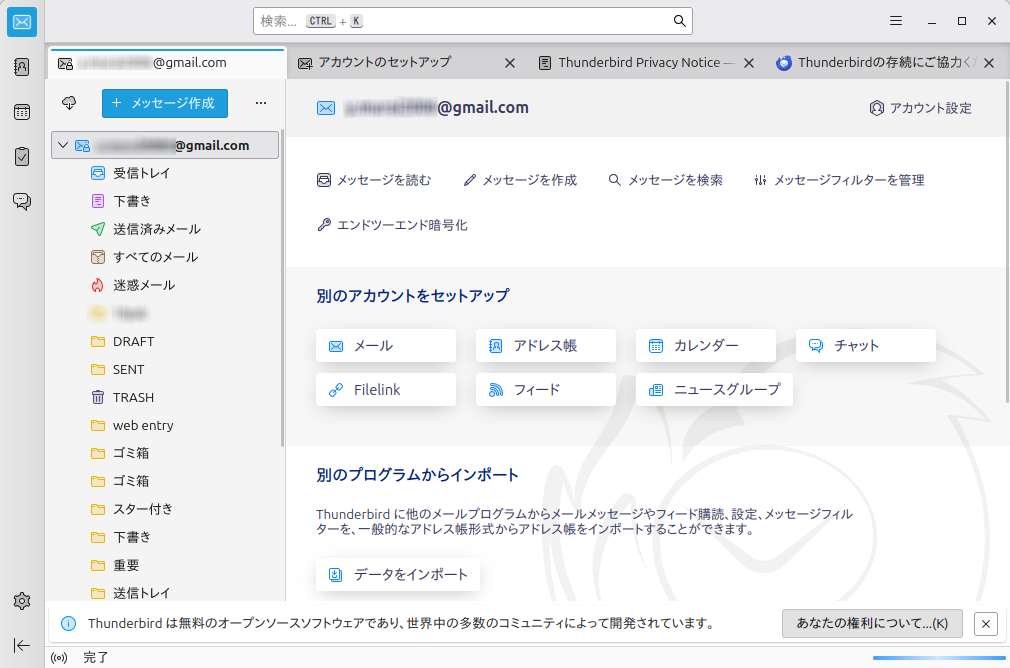Screen dimensions: 1010x668
Task: Open the Calendar space icon
Action: point(22,112)
